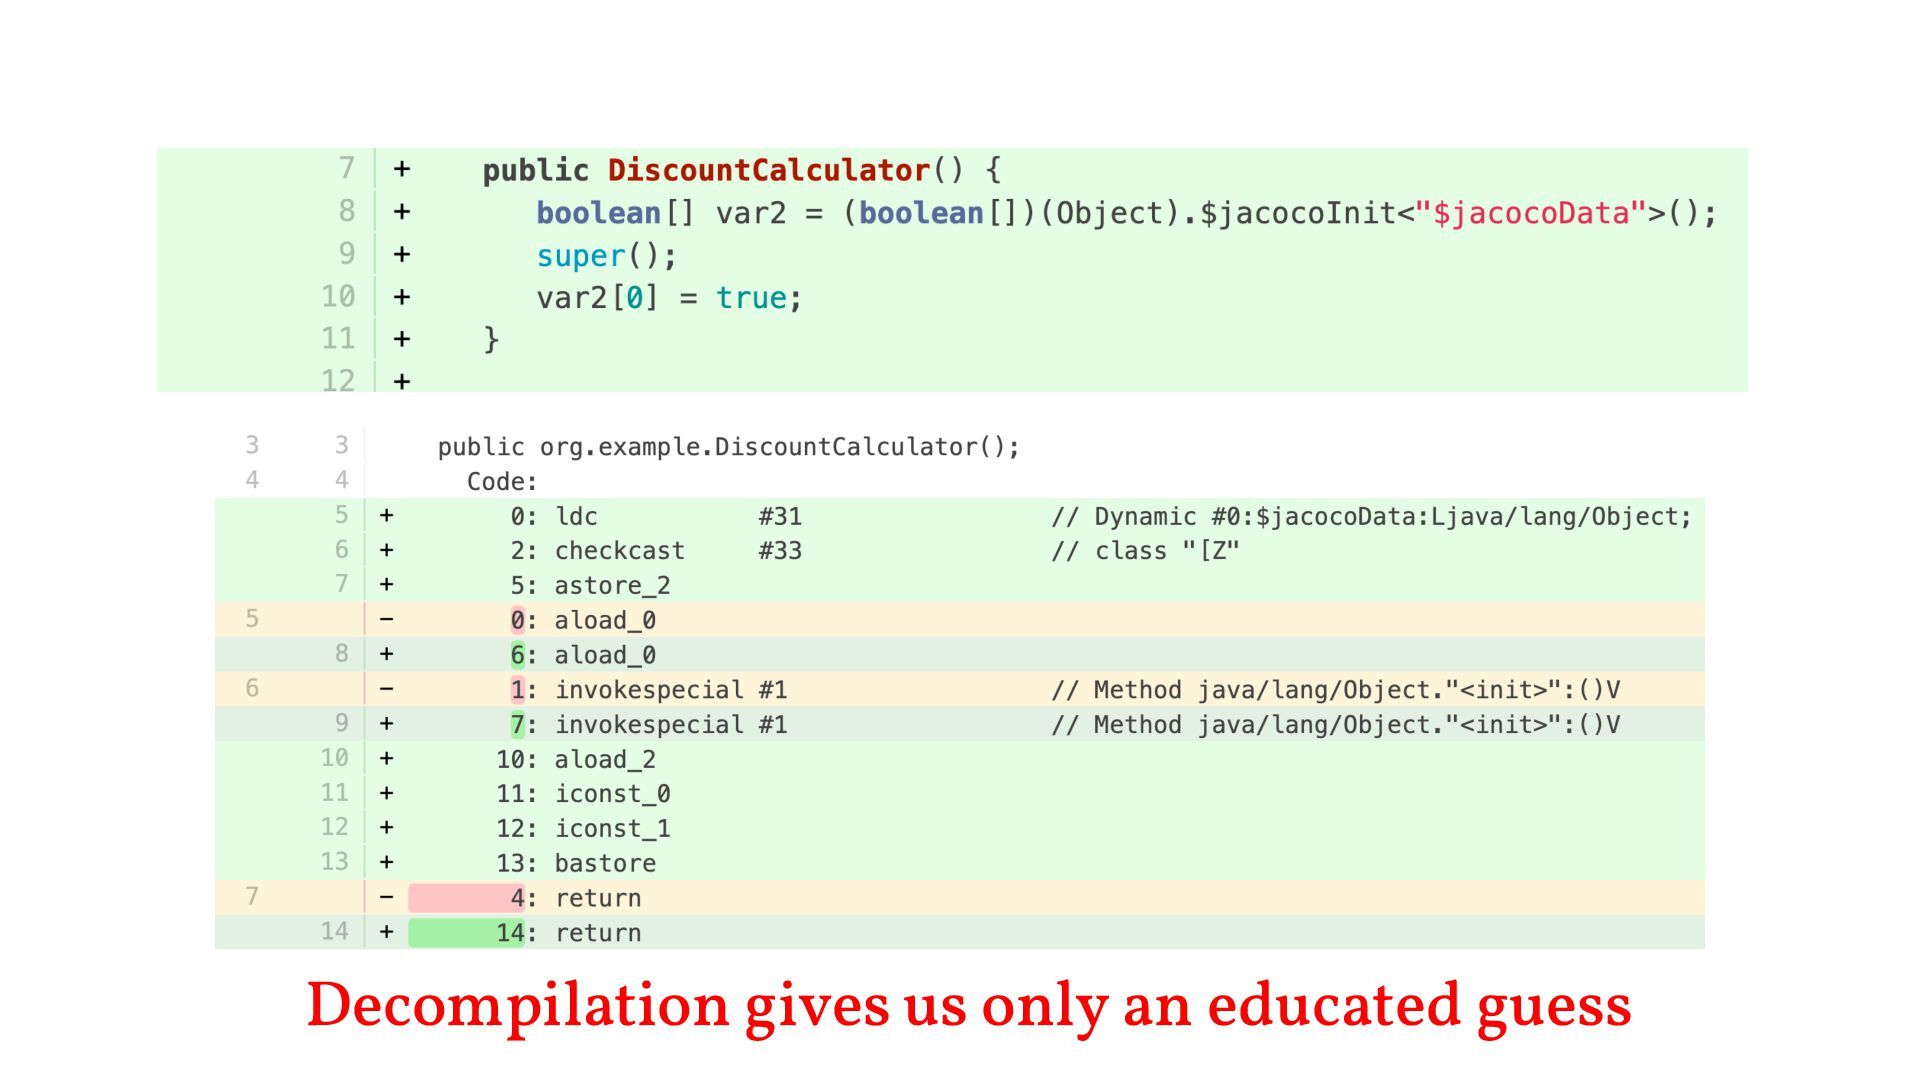The height and width of the screenshot is (1080, 1920).
Task: Click the '5: astore_2' instruction
Action: (590, 586)
